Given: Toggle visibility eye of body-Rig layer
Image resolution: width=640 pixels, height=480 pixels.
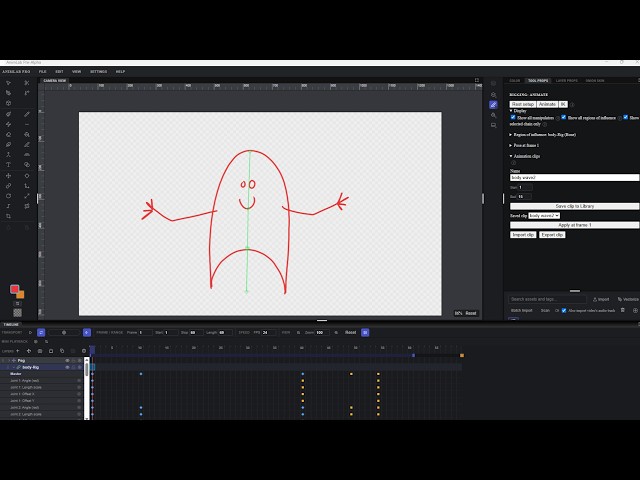Looking at the screenshot, I should 67,367.
